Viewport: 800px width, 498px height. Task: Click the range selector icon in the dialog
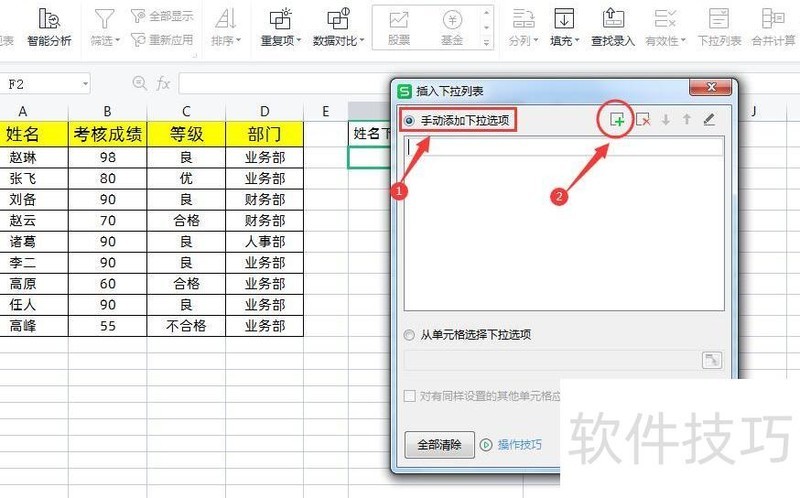712,360
